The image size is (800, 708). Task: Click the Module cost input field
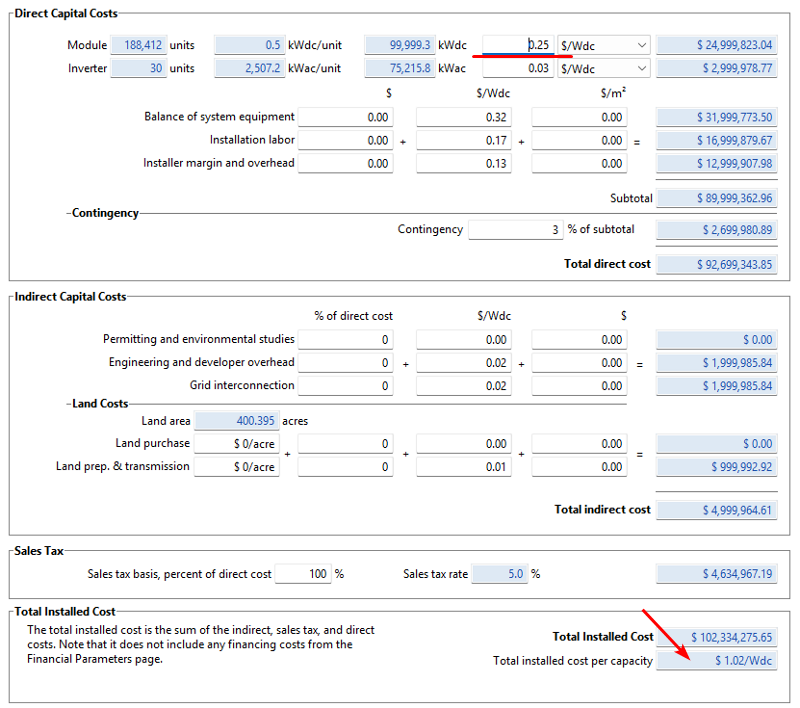tap(518, 45)
